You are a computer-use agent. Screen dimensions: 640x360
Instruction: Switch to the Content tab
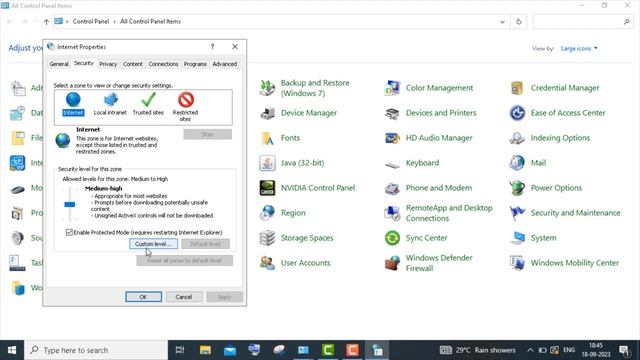tap(133, 64)
